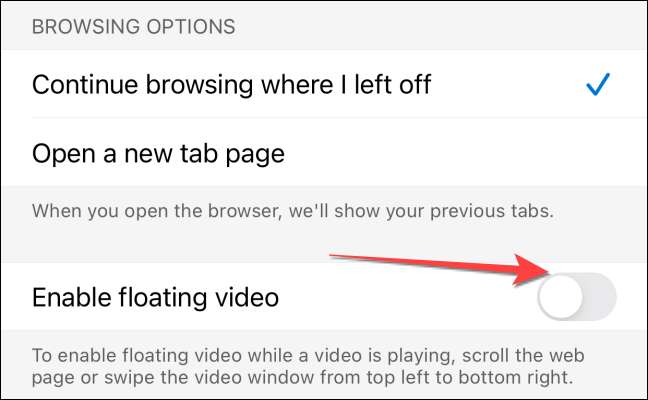Click "scroll the web" in the help text
This screenshot has height=400, width=648.
click(x=523, y=355)
